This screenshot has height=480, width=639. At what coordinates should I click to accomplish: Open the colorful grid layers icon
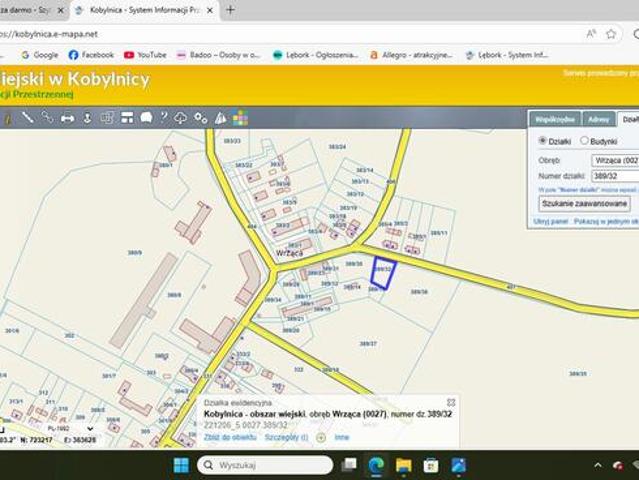coord(240,118)
